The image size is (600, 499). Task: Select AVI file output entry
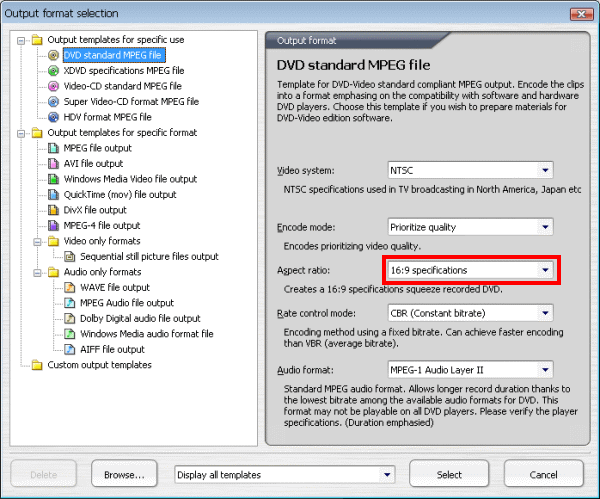(x=93, y=163)
